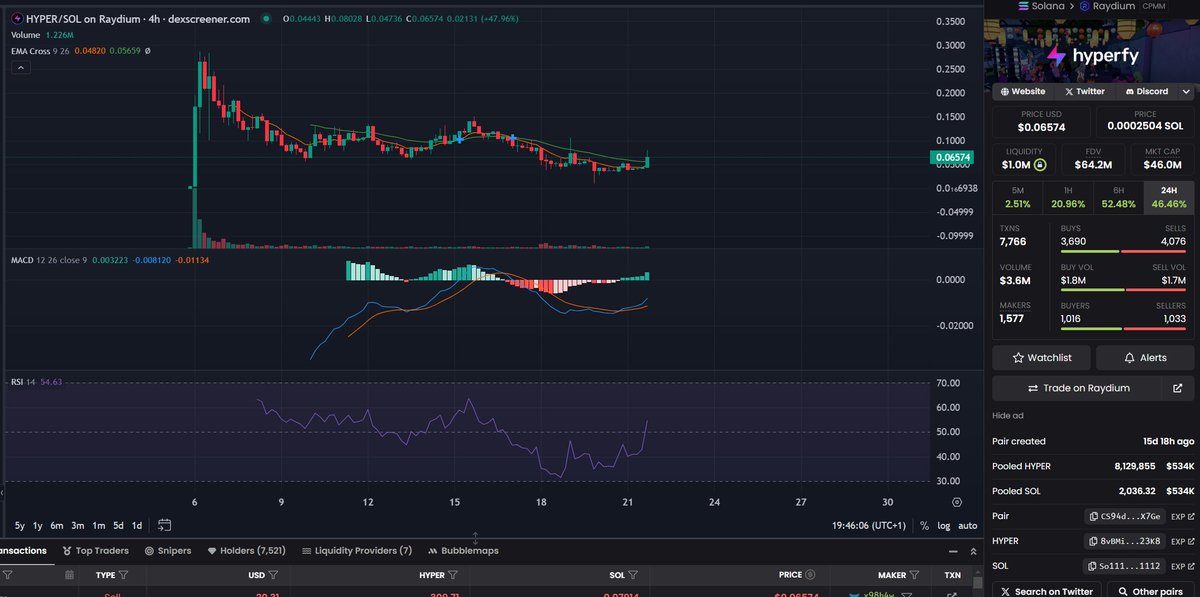This screenshot has height=597, width=1200.
Task: Open the hyperfy Discord link
Action: [x=1146, y=91]
